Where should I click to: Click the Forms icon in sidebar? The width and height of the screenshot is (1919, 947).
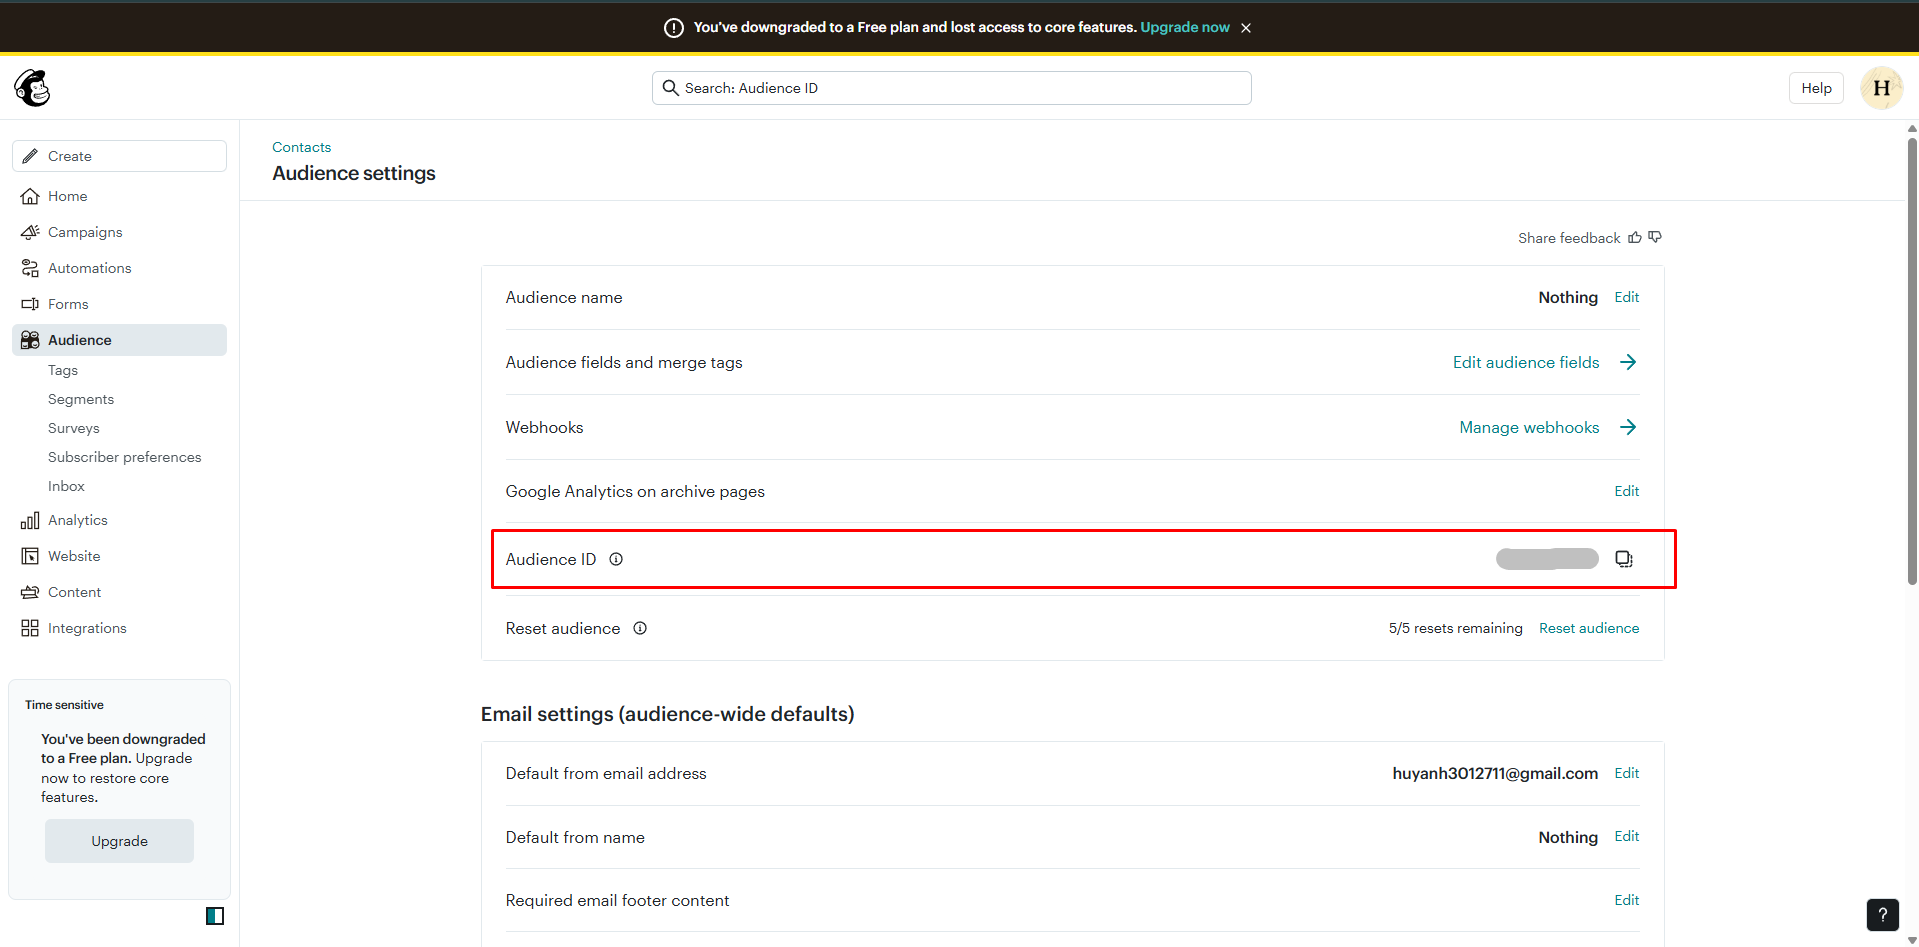pyautogui.click(x=30, y=304)
